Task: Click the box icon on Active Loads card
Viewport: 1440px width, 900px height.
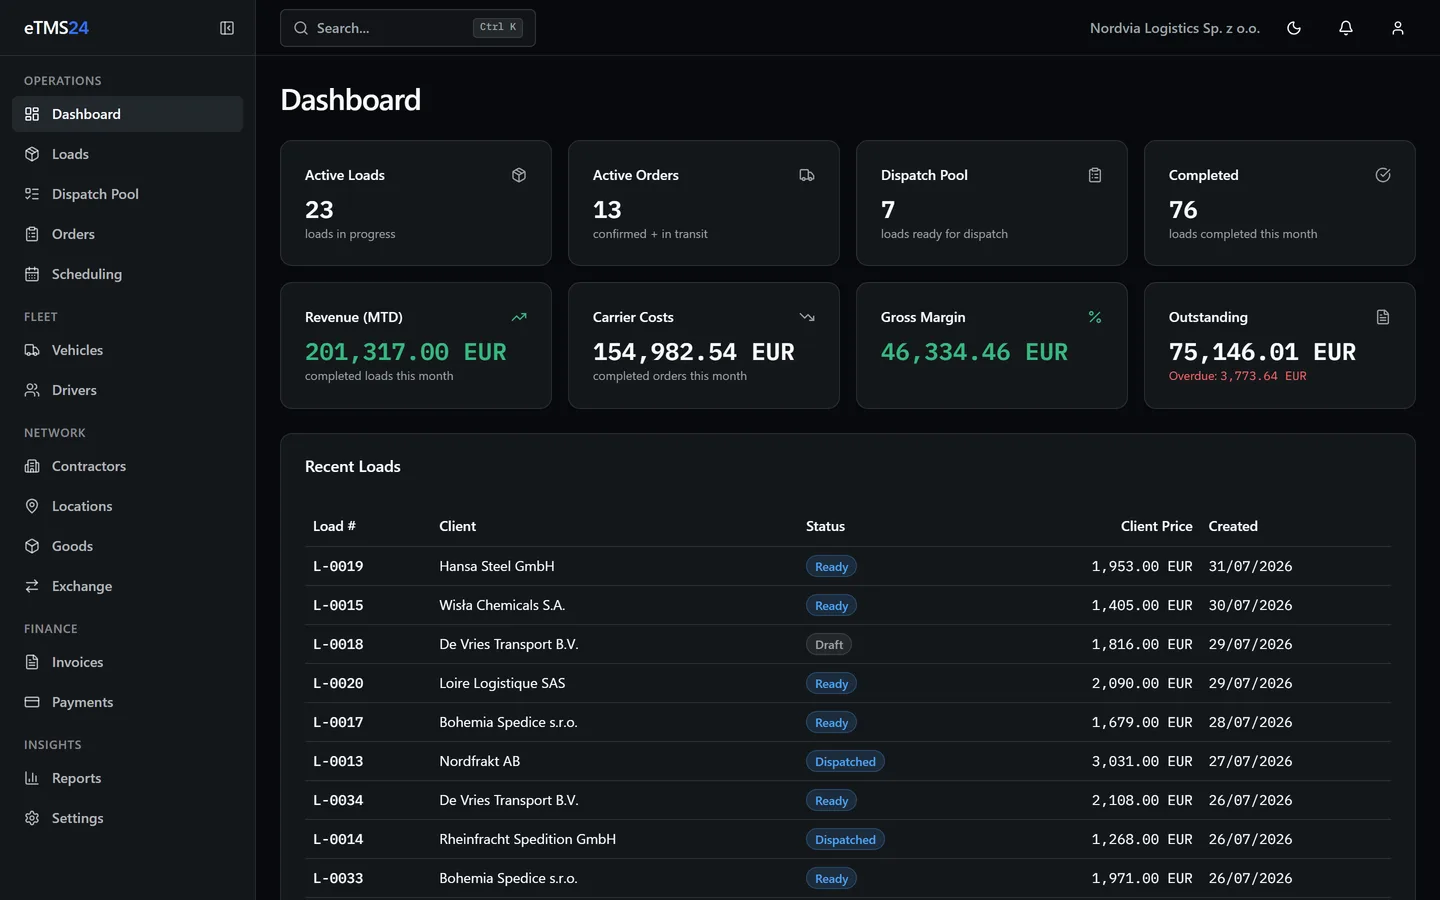Action: 519,175
